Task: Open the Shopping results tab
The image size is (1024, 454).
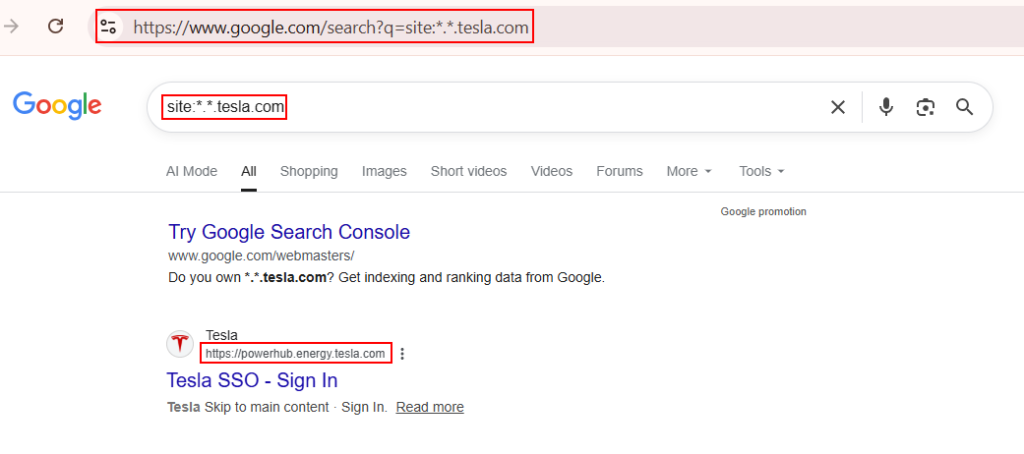Action: click(x=309, y=171)
